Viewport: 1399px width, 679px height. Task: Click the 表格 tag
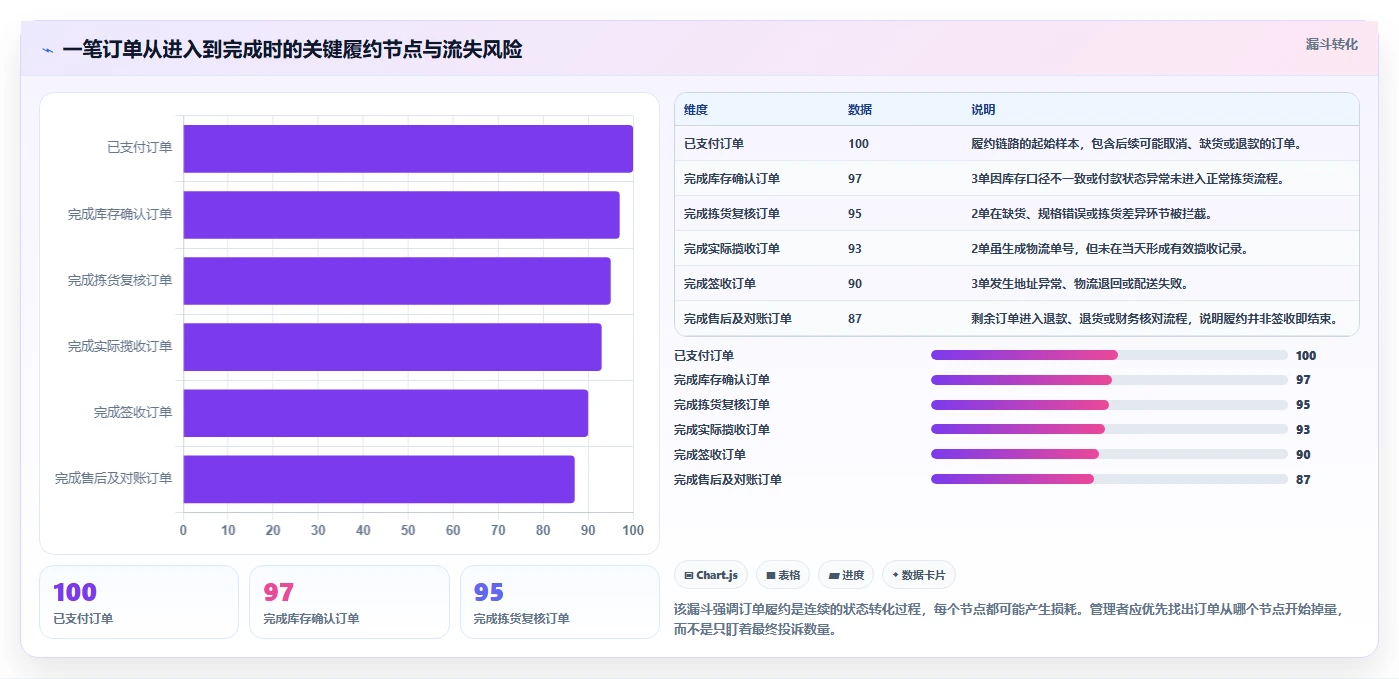point(783,575)
